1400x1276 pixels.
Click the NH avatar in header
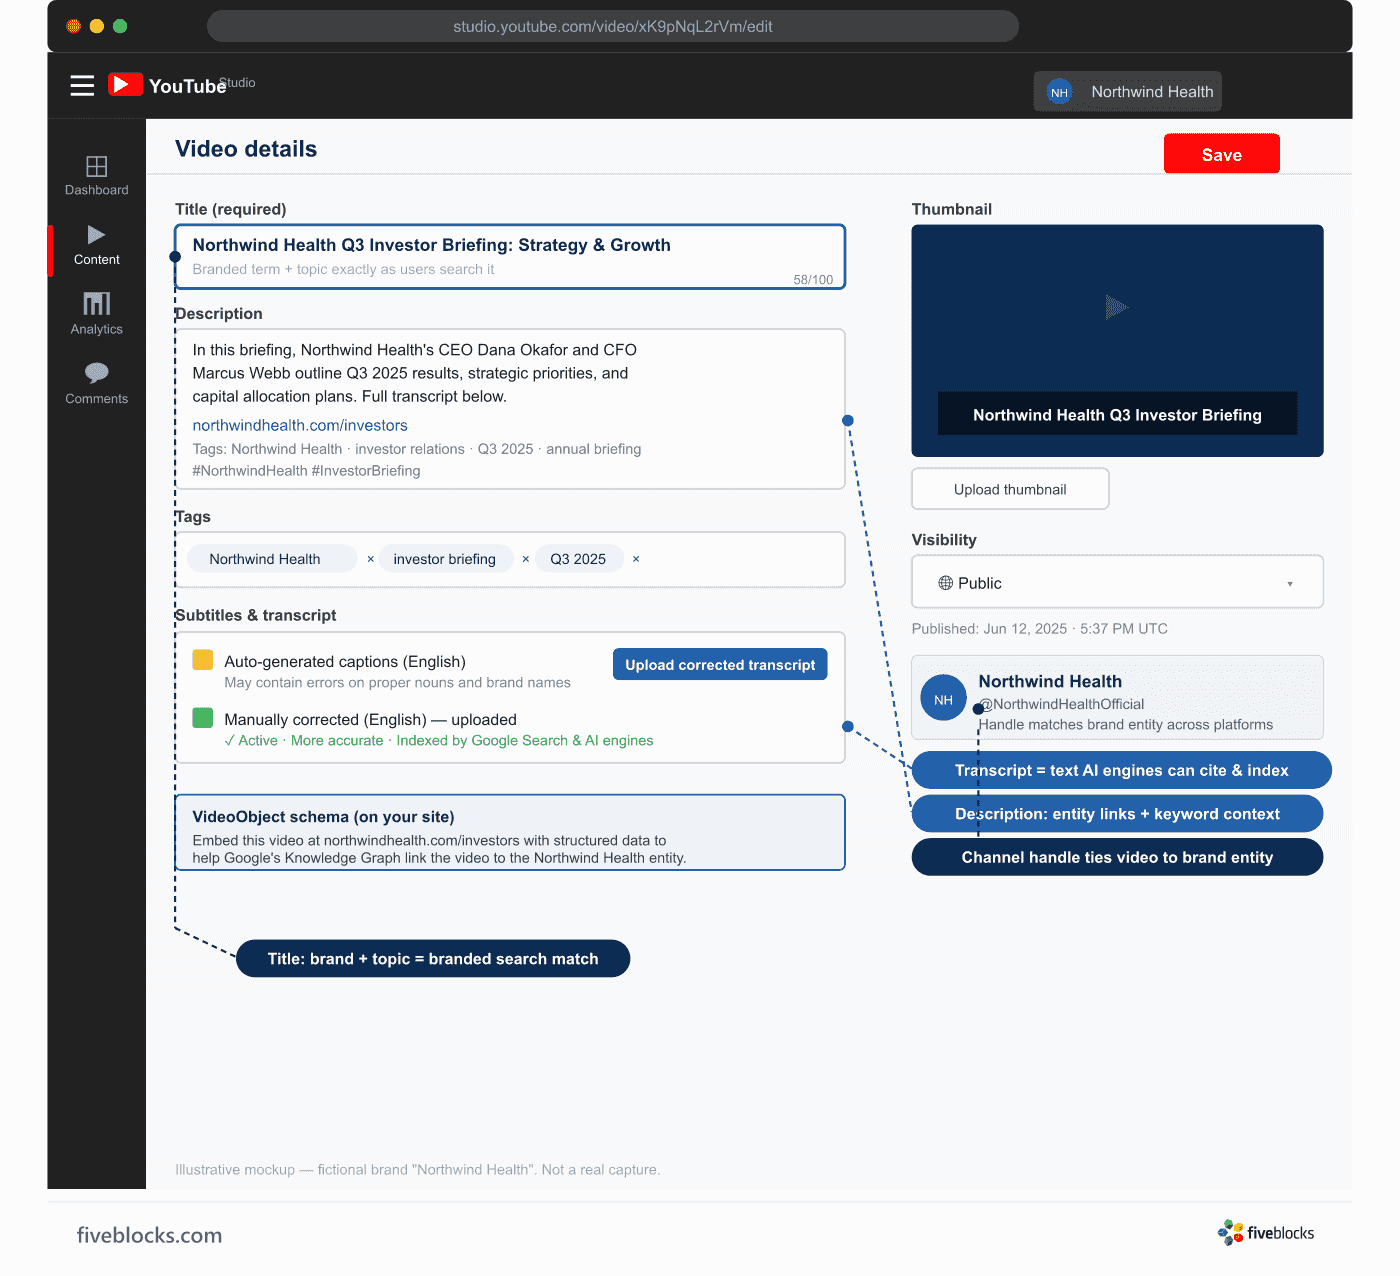[1059, 92]
